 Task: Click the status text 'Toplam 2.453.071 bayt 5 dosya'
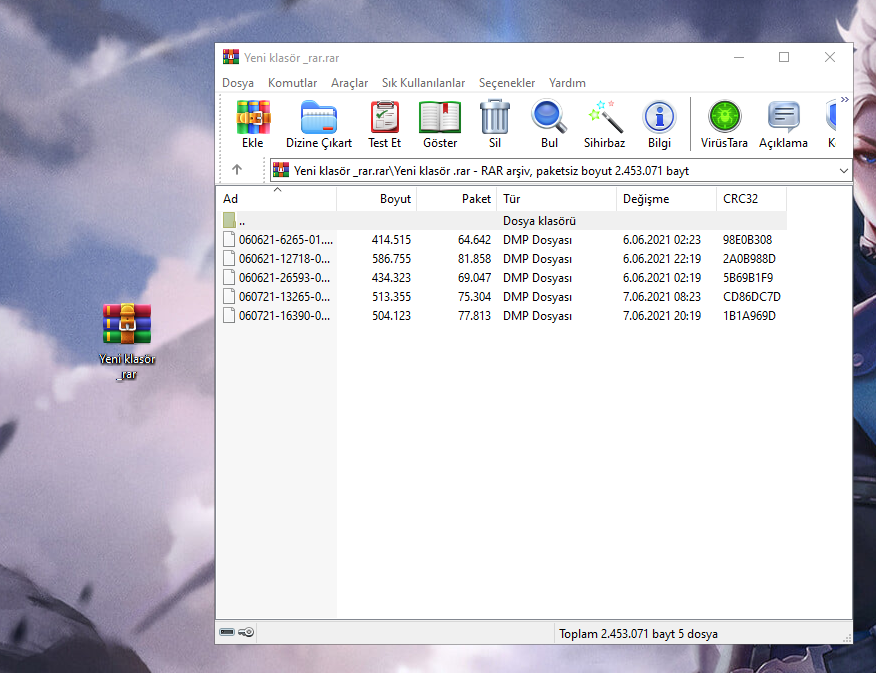click(638, 633)
